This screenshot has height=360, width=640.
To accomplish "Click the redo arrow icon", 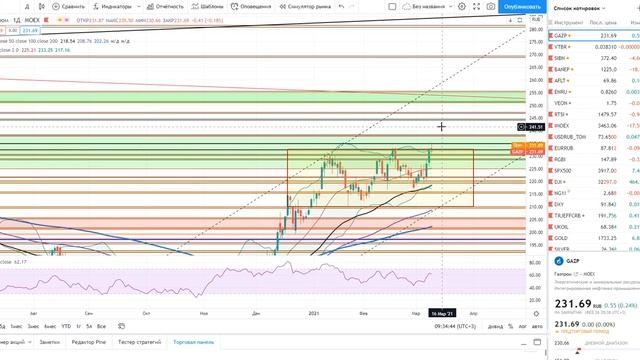I will click(x=352, y=7).
